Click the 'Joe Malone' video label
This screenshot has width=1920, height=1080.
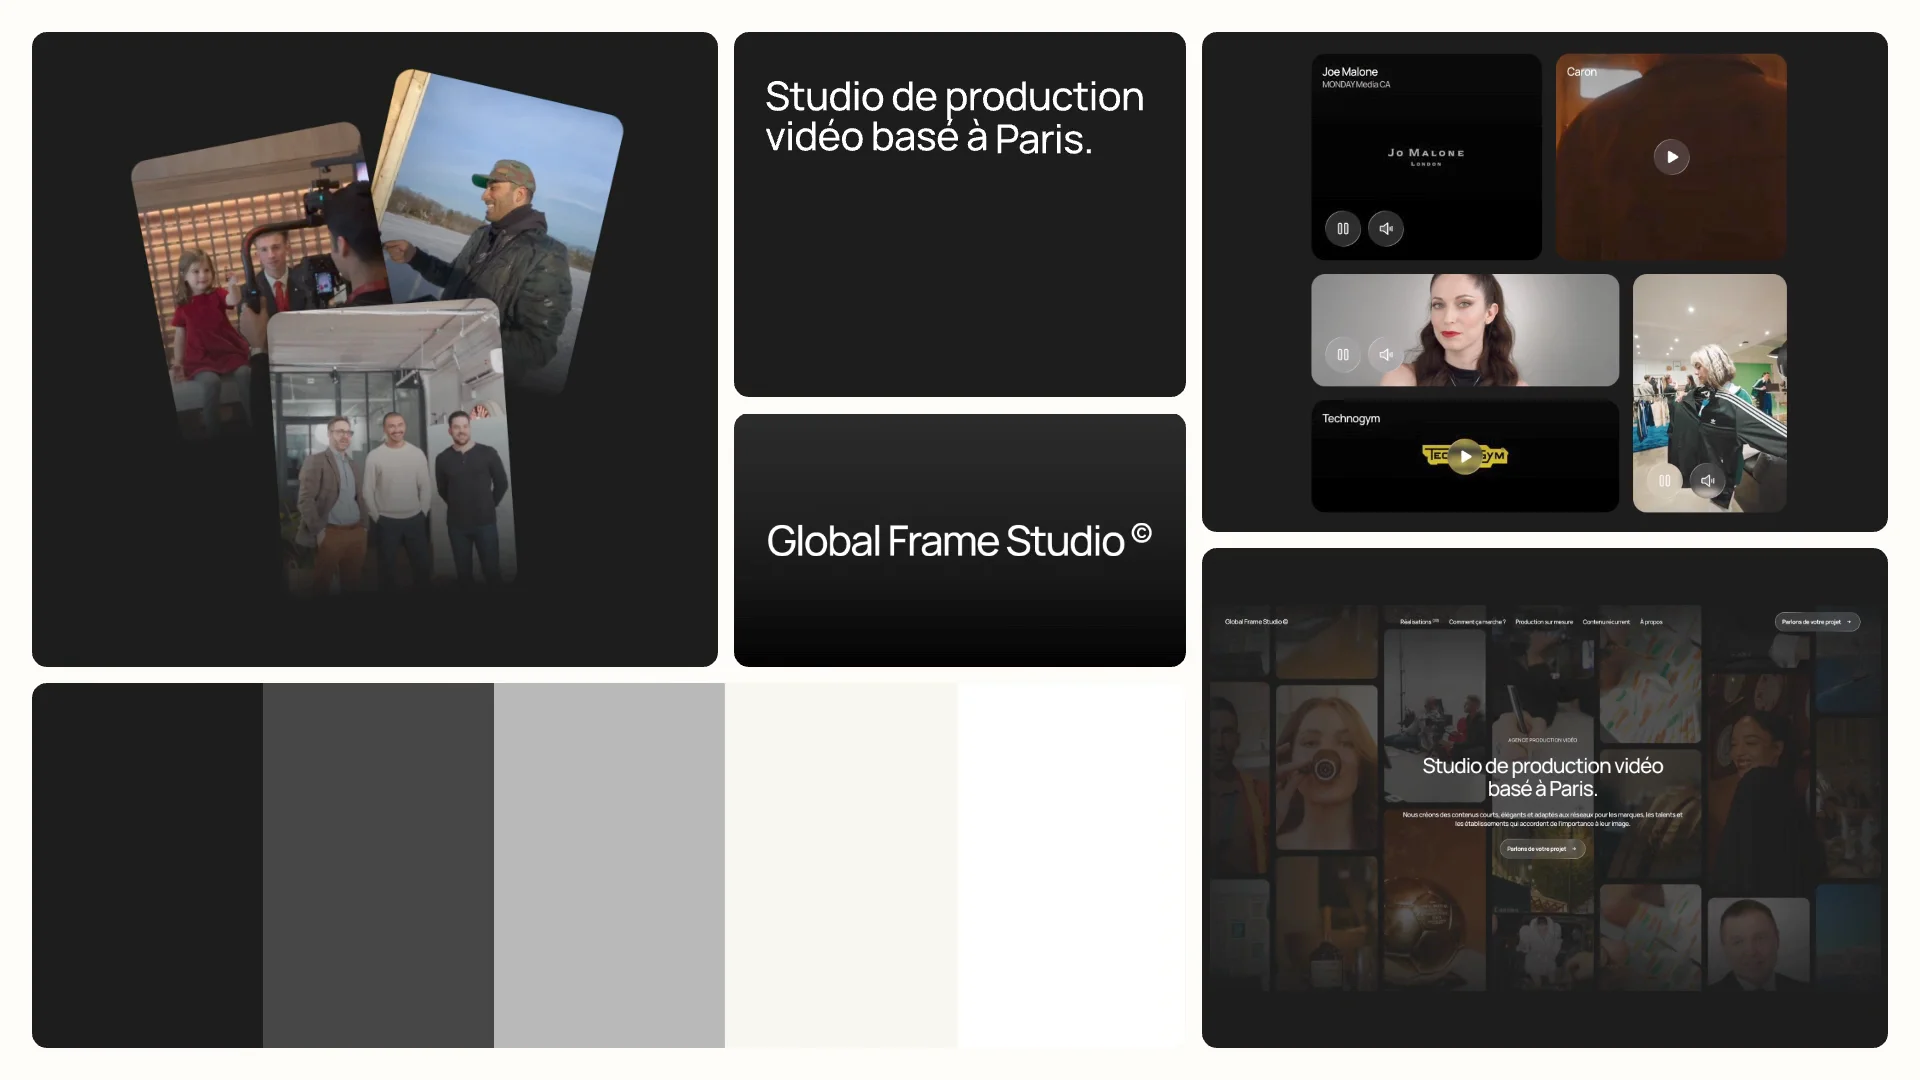click(1349, 72)
